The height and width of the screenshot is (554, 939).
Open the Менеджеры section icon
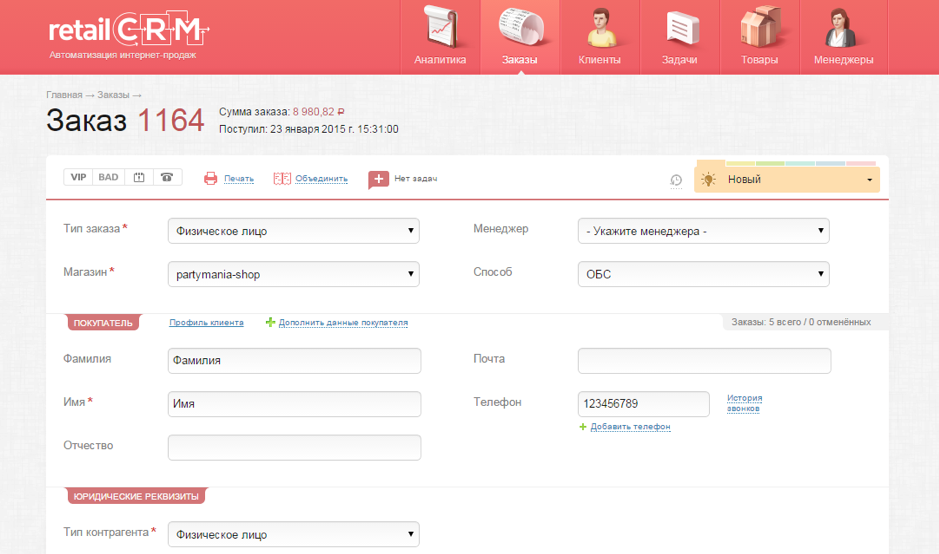pyautogui.click(x=843, y=28)
